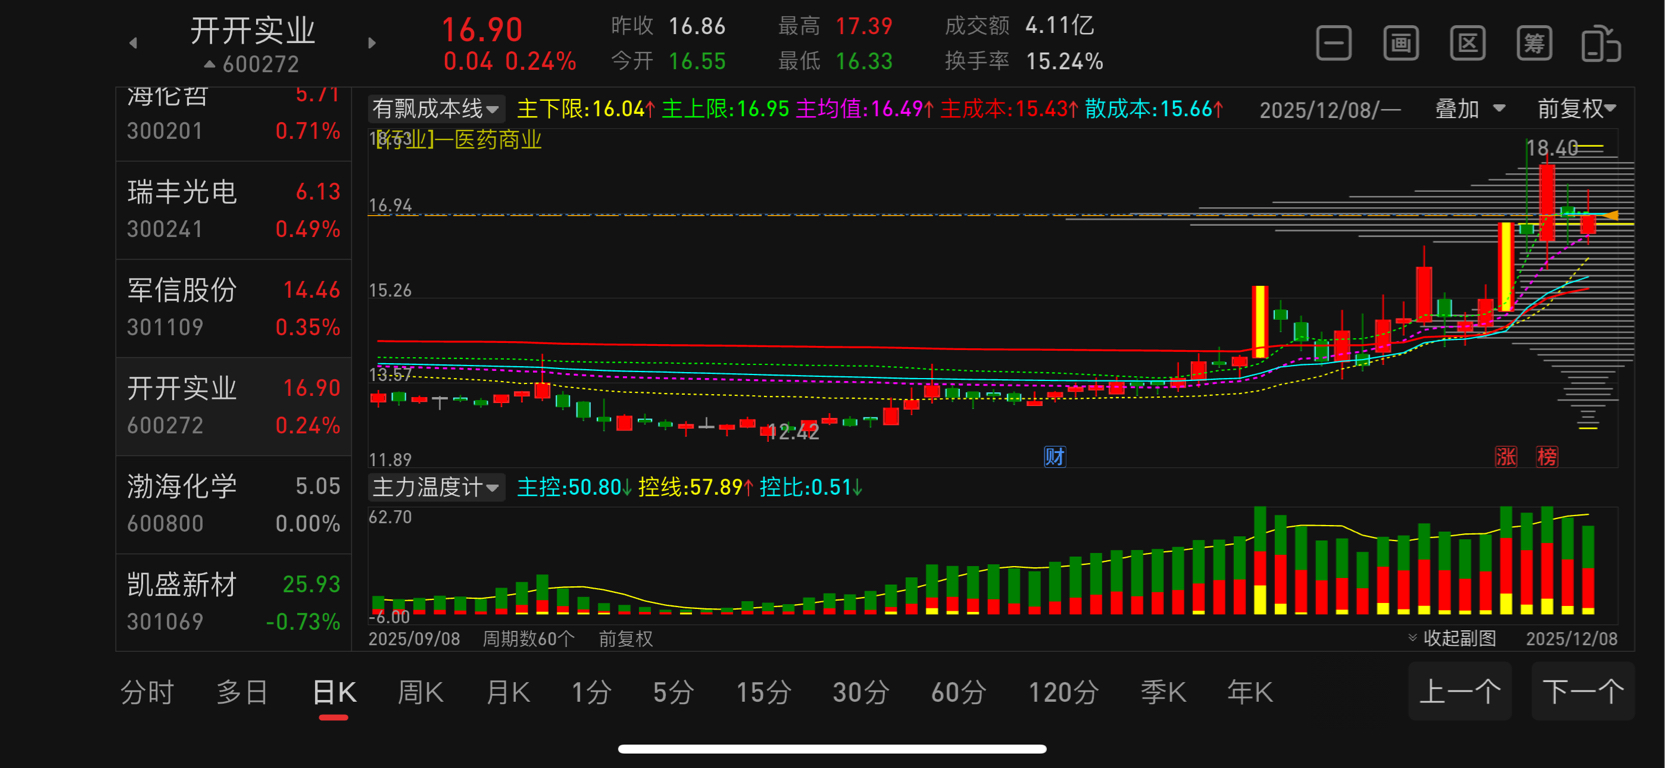Tap the orange price pointer arrow
Viewport: 1665px width, 768px height.
point(1611,216)
